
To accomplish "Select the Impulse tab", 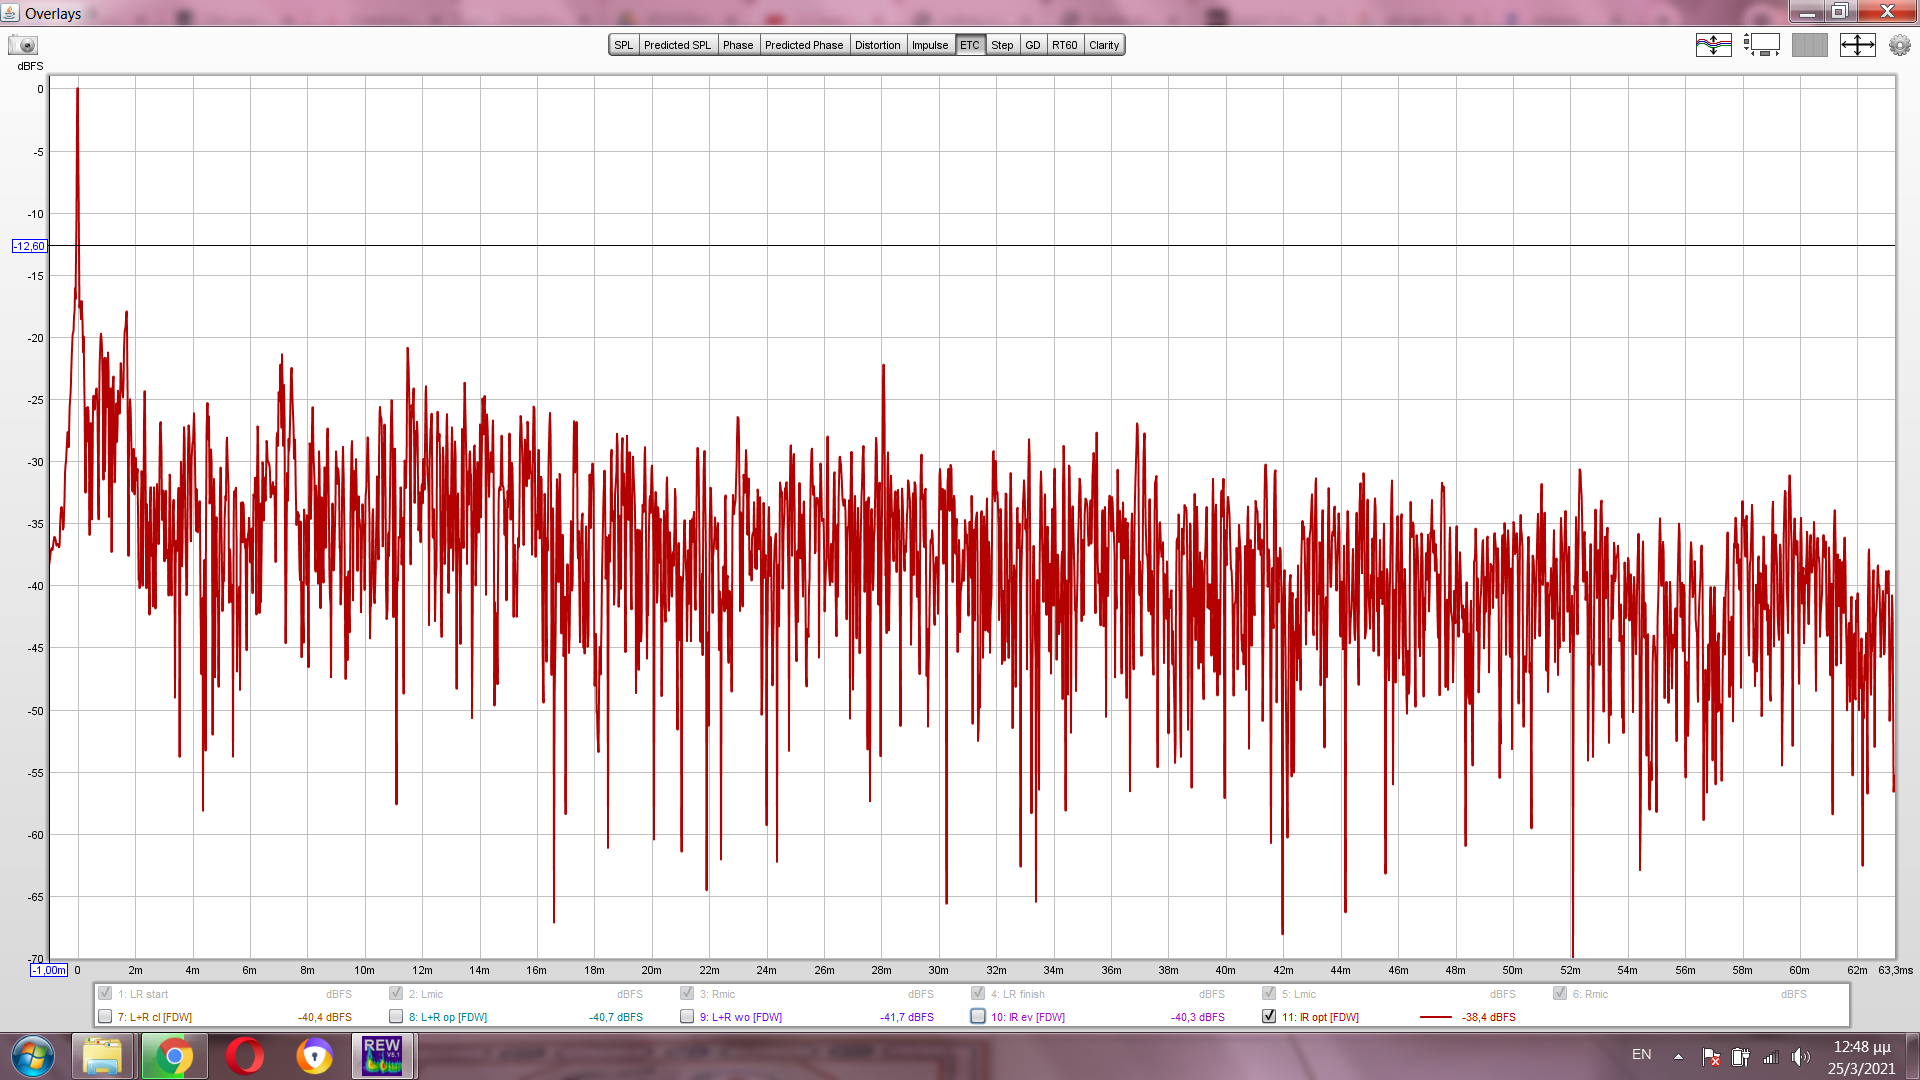I will pyautogui.click(x=929, y=45).
